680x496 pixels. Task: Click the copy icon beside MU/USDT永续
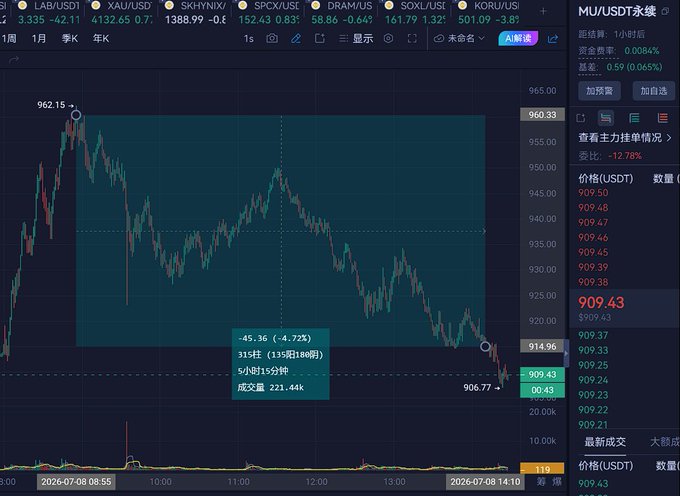(x=665, y=12)
